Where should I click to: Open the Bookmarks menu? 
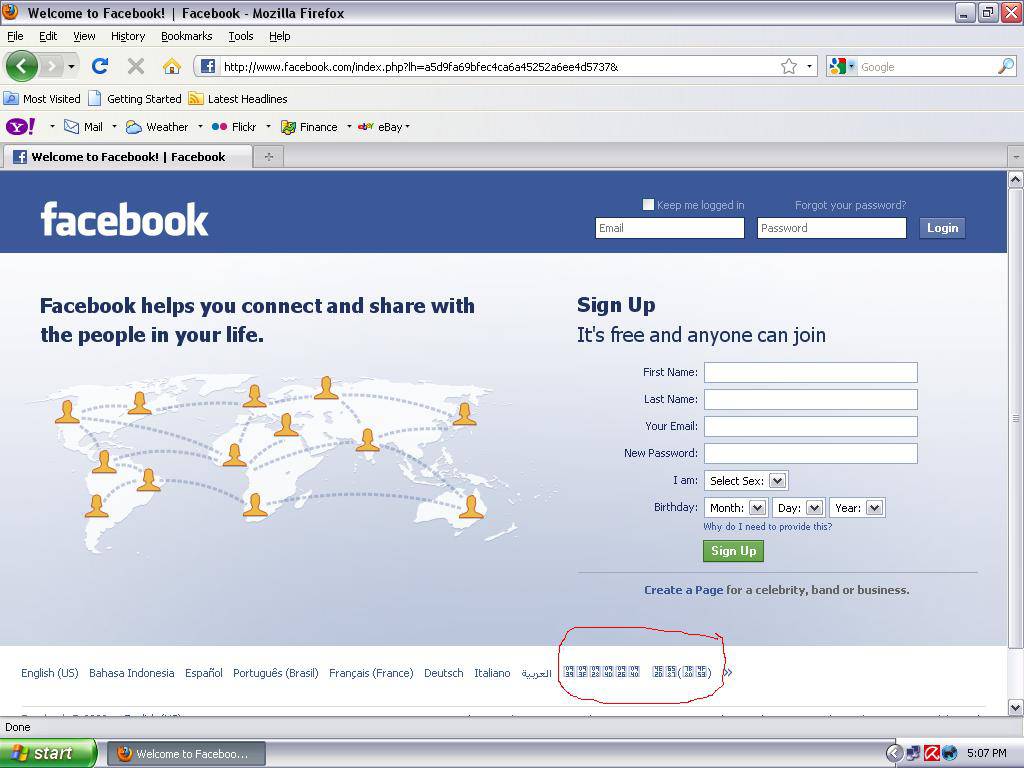186,36
